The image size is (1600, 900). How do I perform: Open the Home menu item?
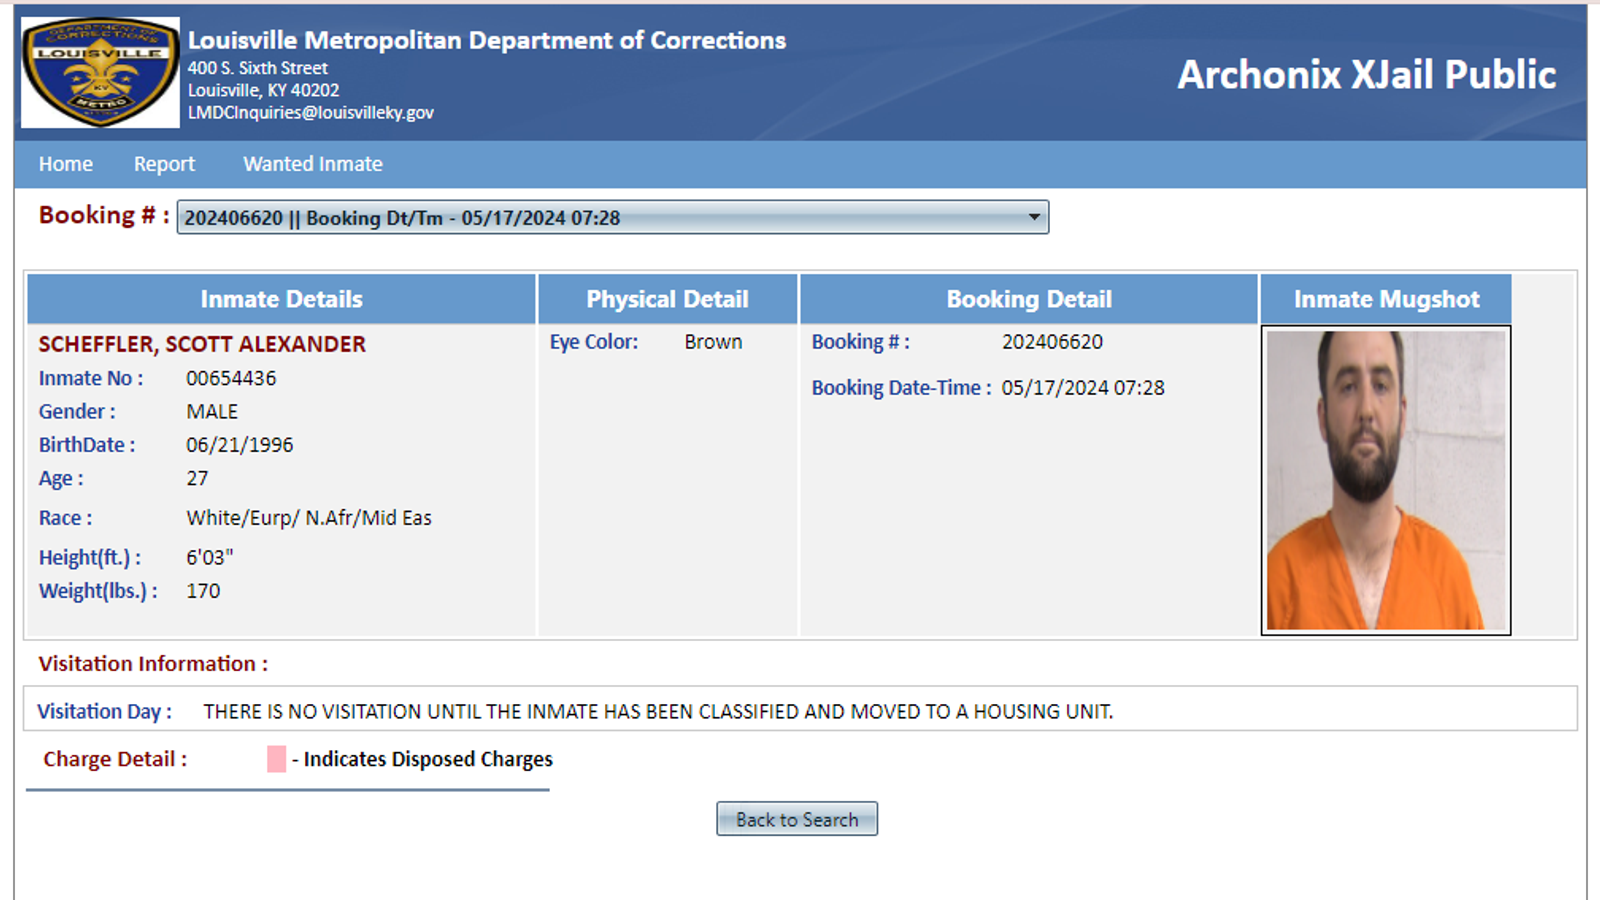66,164
